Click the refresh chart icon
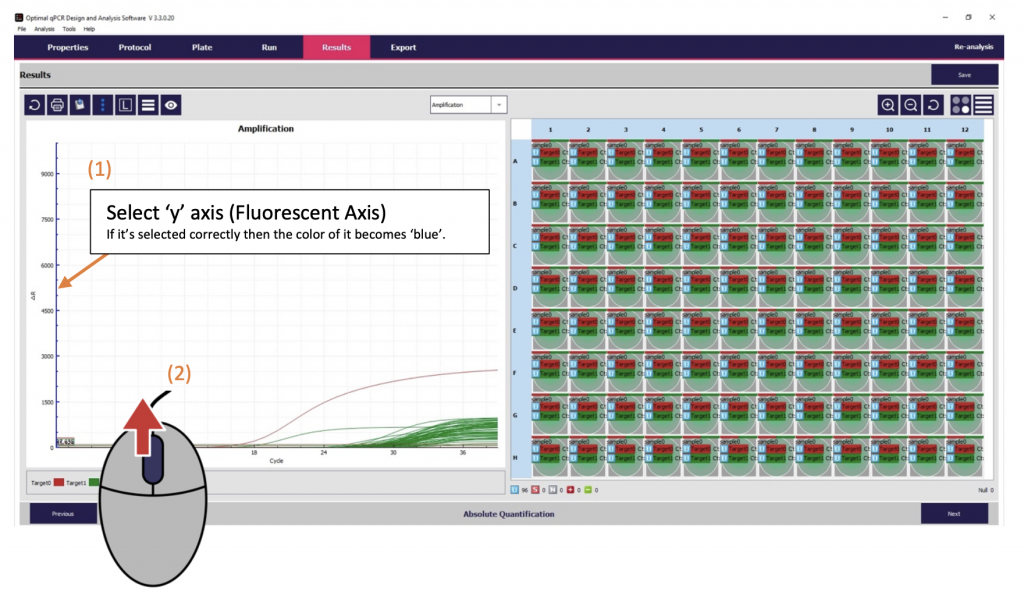The width and height of the screenshot is (1024, 616). pos(35,104)
